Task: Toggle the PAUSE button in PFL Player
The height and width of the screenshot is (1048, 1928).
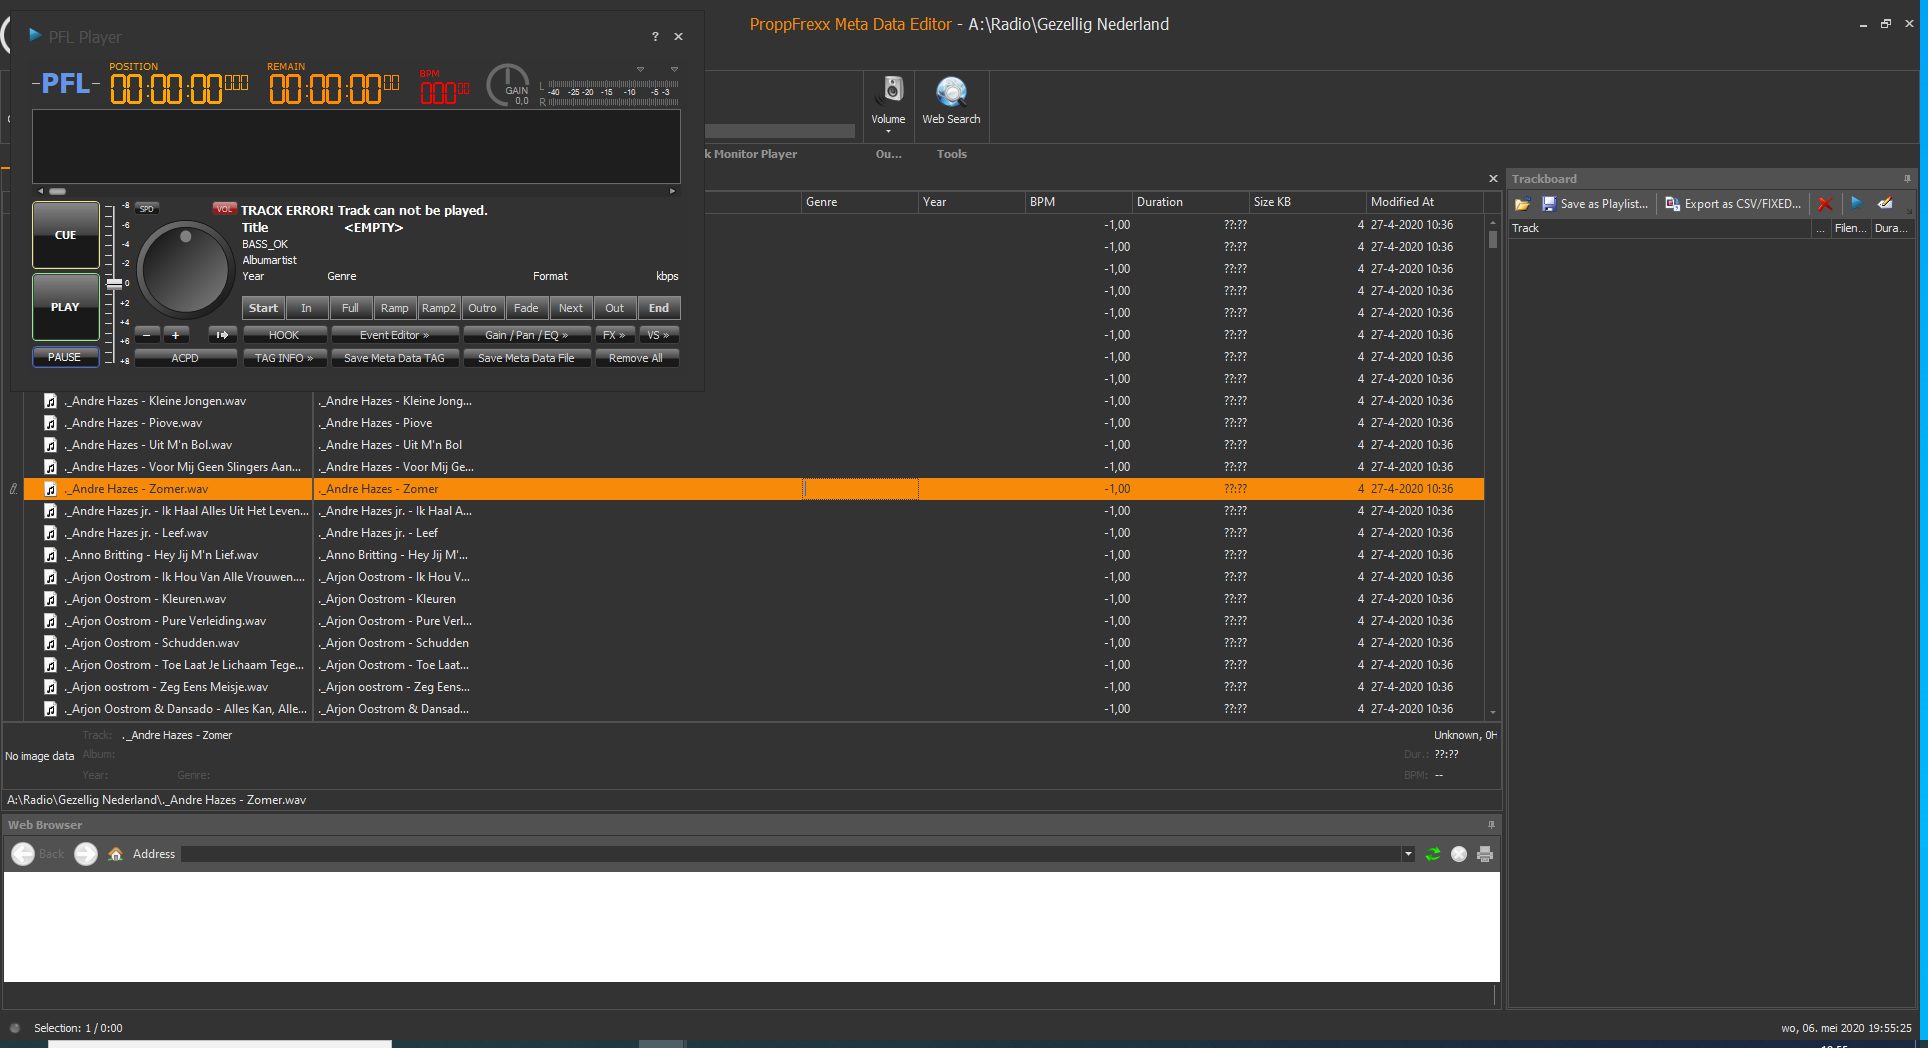Action: 65,357
